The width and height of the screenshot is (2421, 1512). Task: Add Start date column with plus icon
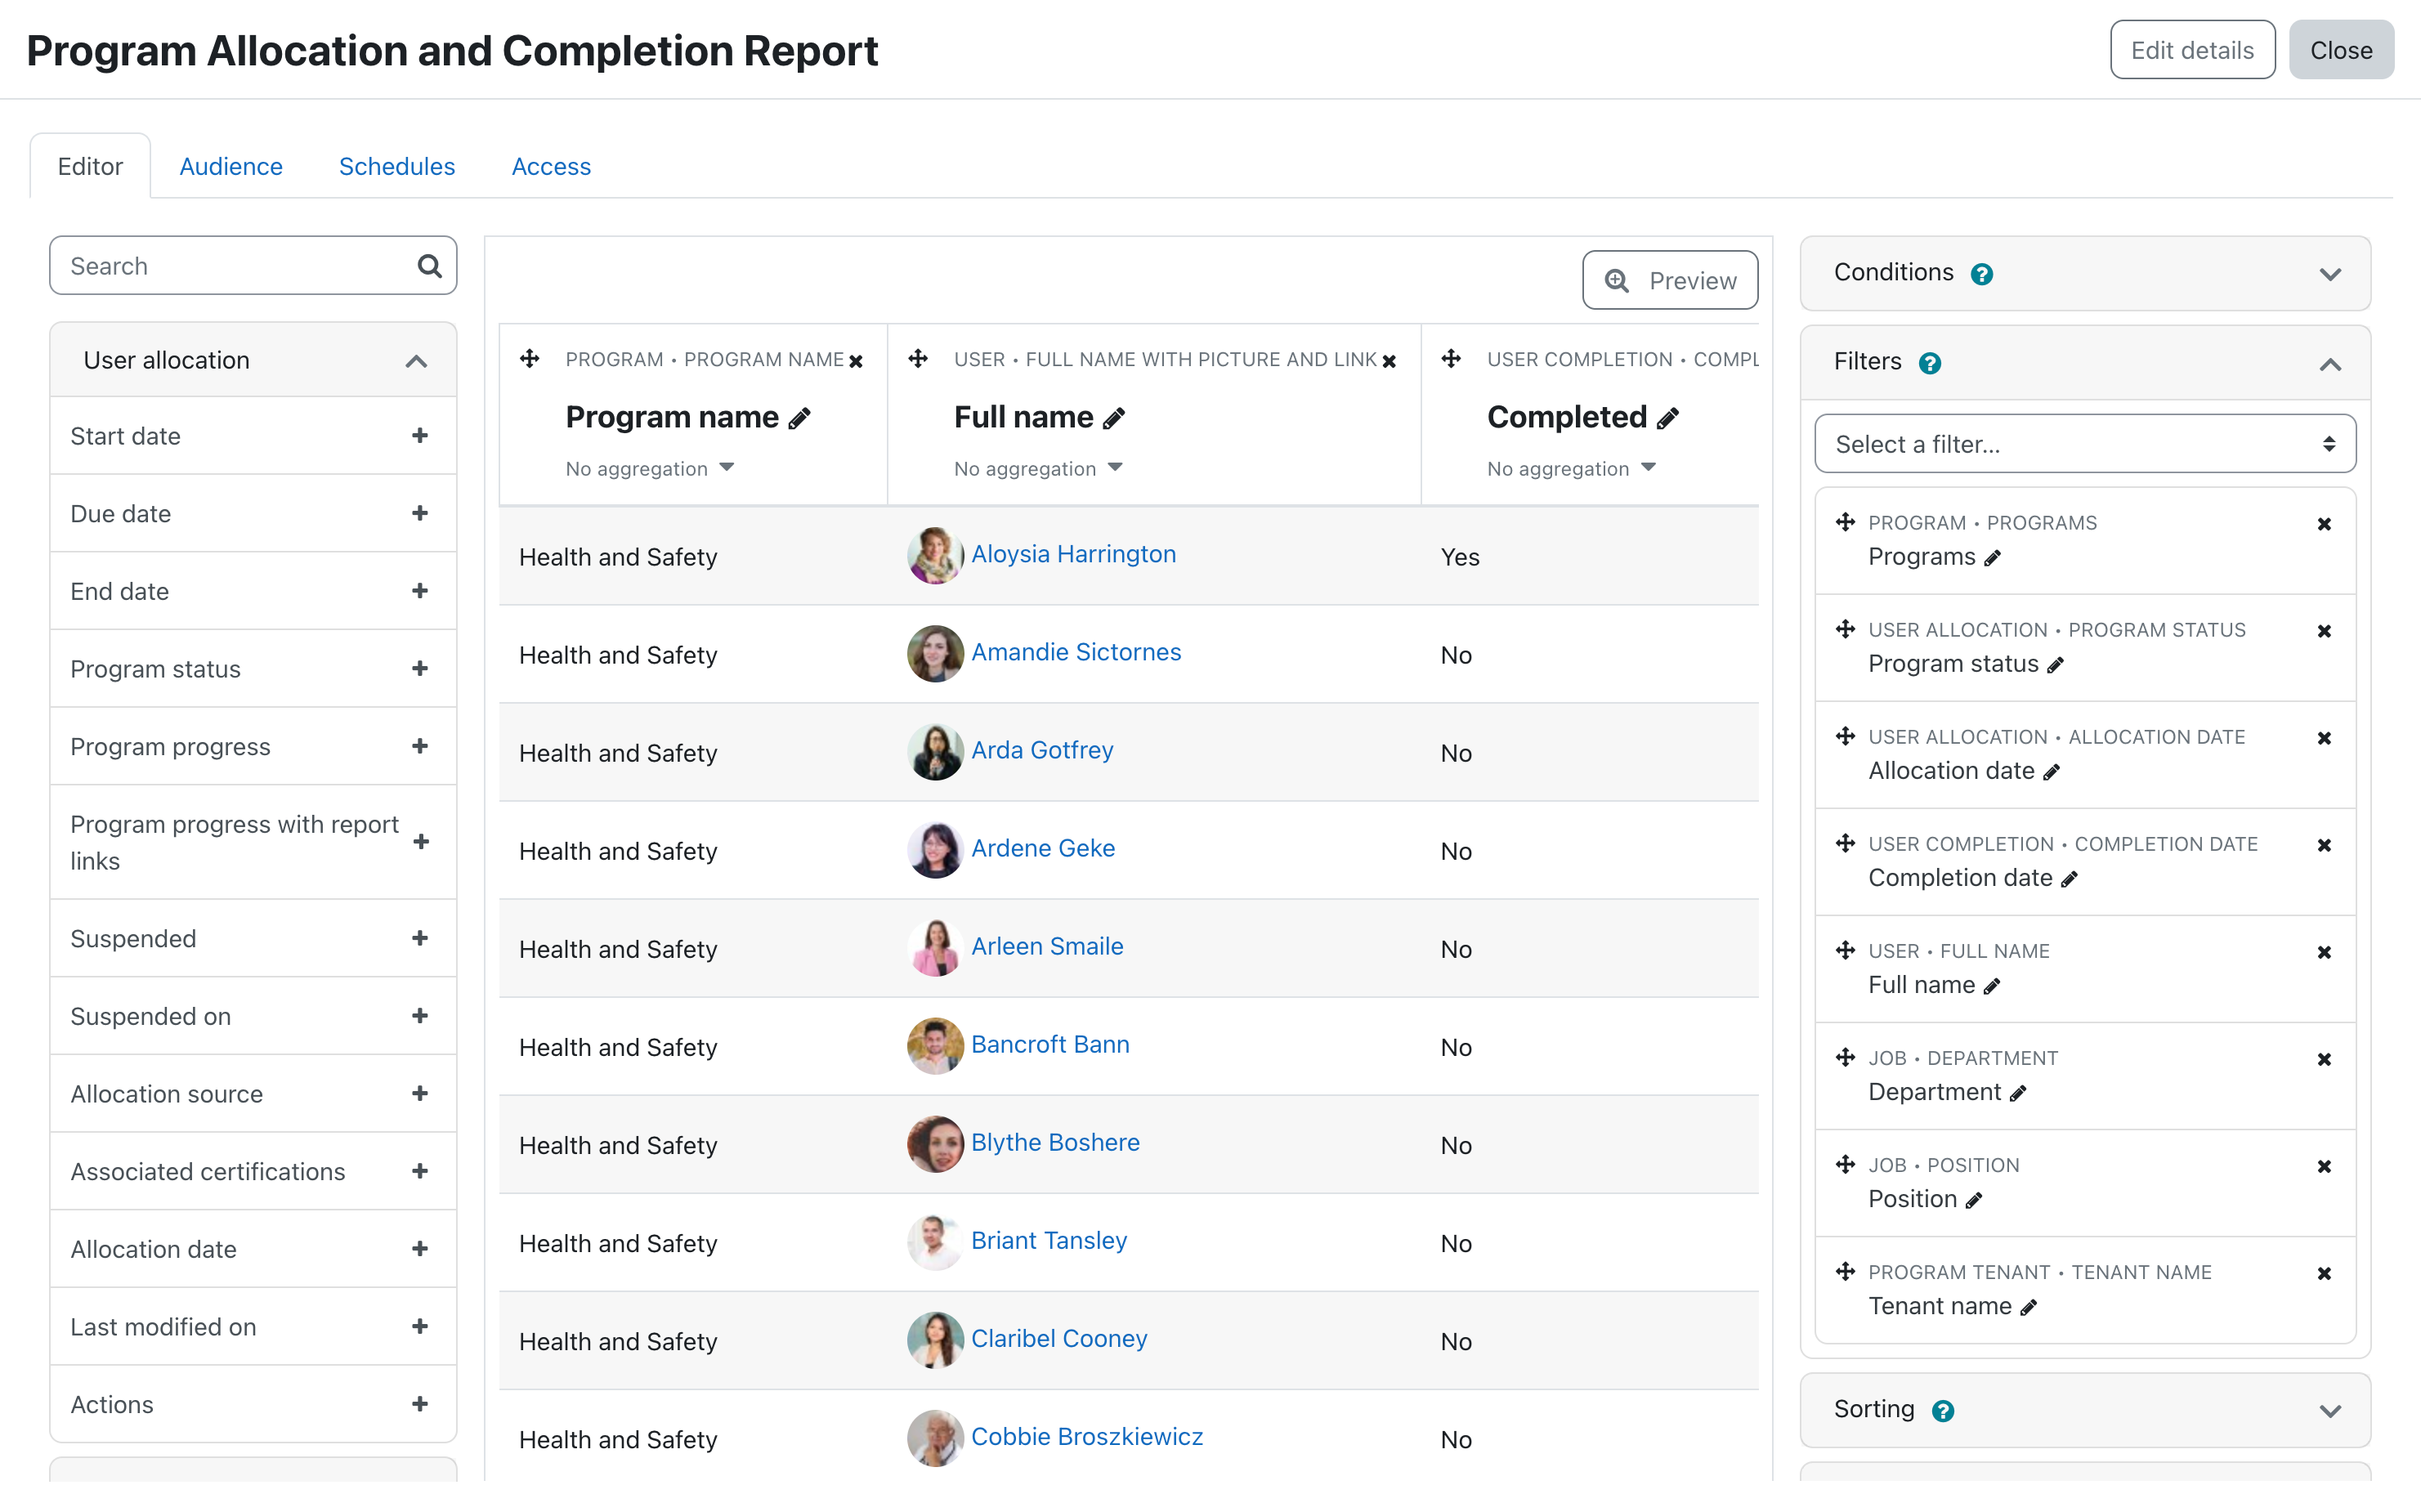pos(419,435)
